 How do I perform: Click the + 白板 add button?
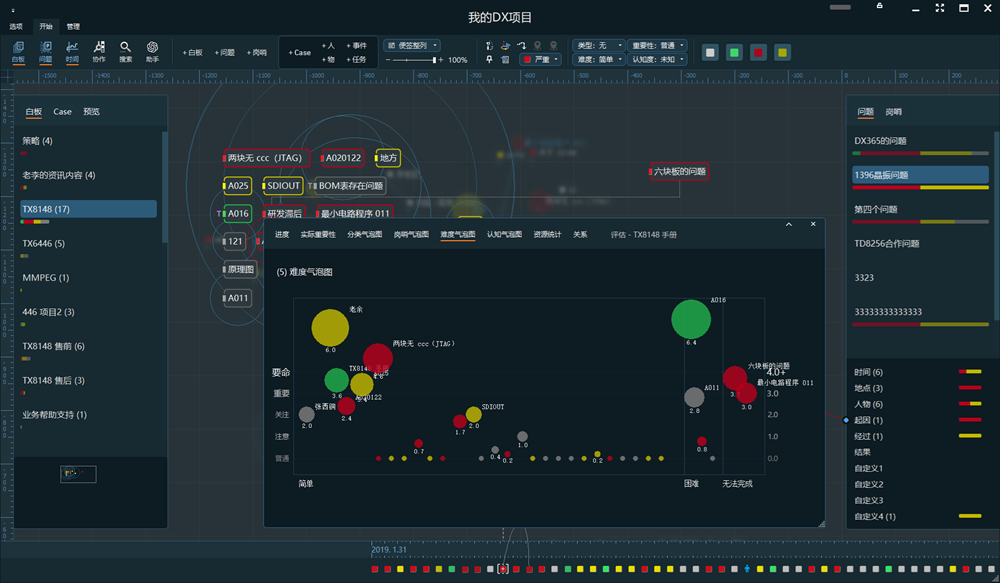tap(192, 53)
